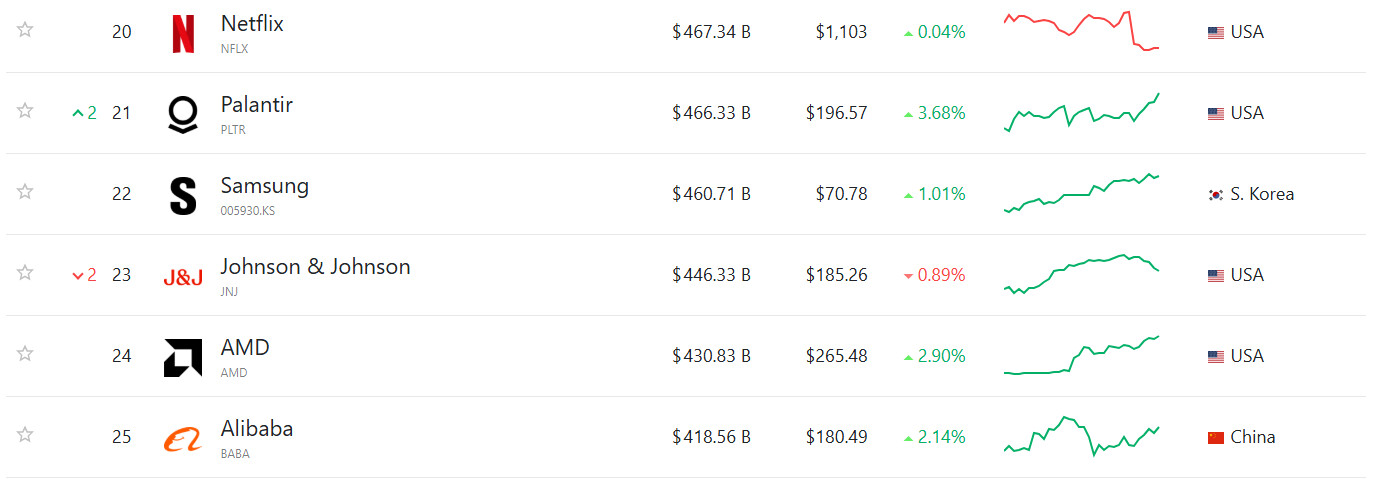Click Samsung's ticker 005930.KS

pyautogui.click(x=248, y=211)
